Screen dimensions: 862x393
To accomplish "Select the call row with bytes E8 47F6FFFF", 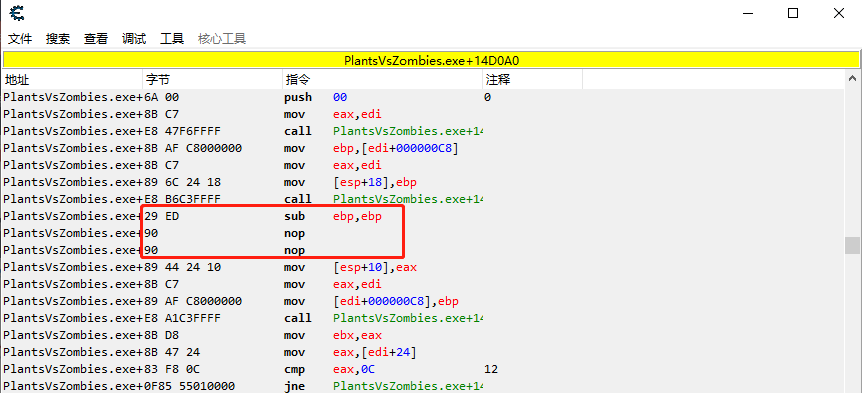I will 422,131.
